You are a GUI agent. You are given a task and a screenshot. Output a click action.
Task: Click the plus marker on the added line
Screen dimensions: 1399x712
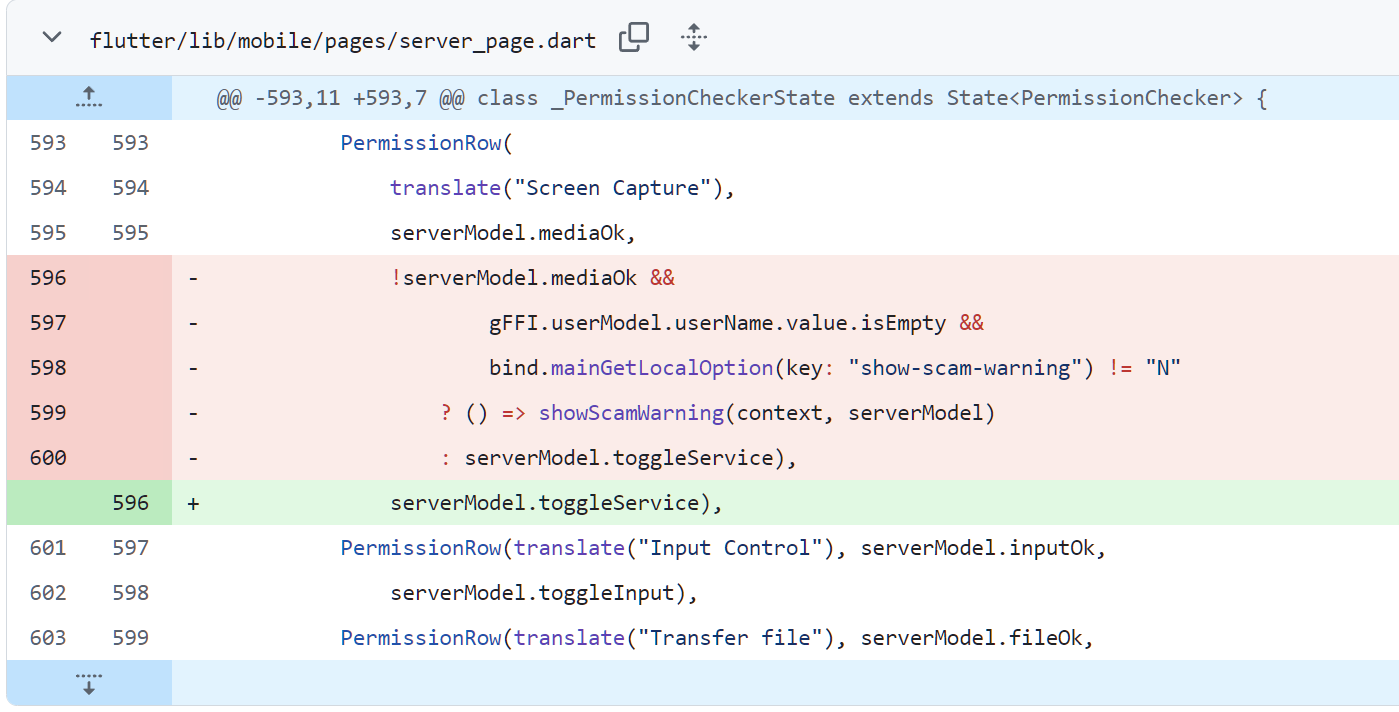point(193,503)
